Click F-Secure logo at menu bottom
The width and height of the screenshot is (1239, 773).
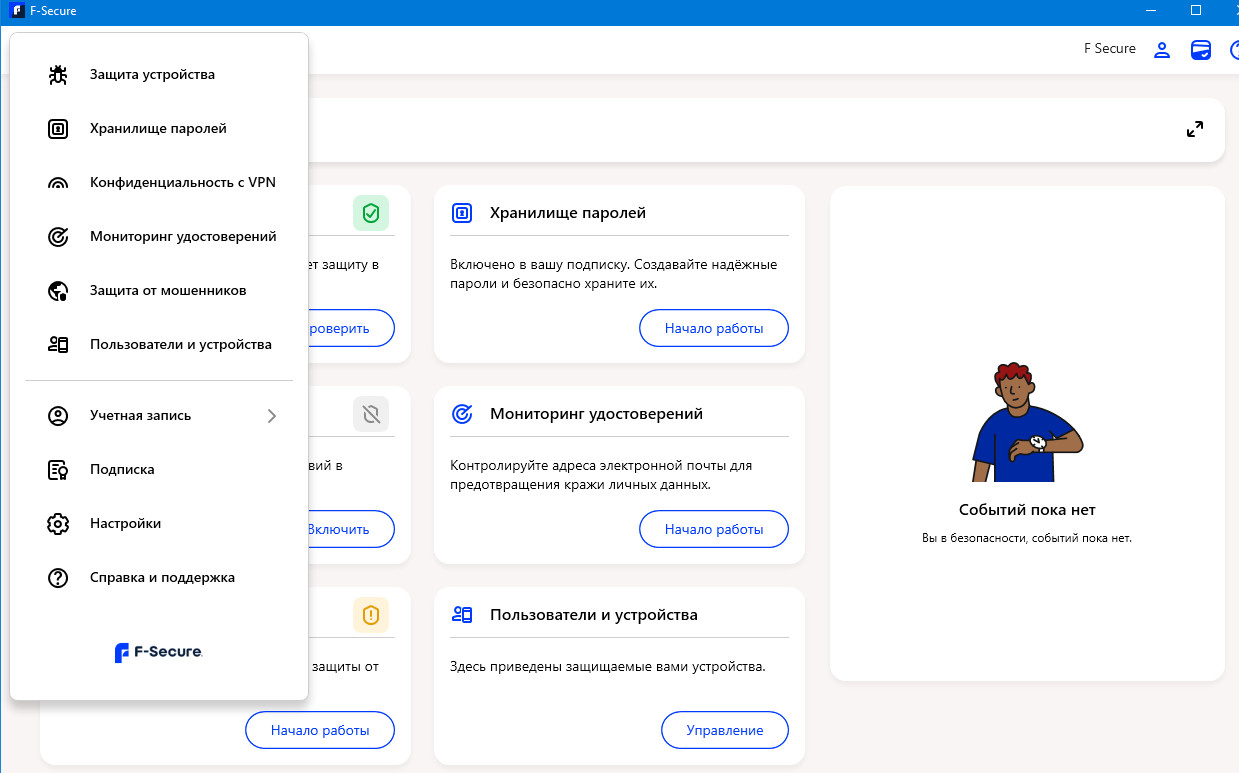[159, 652]
